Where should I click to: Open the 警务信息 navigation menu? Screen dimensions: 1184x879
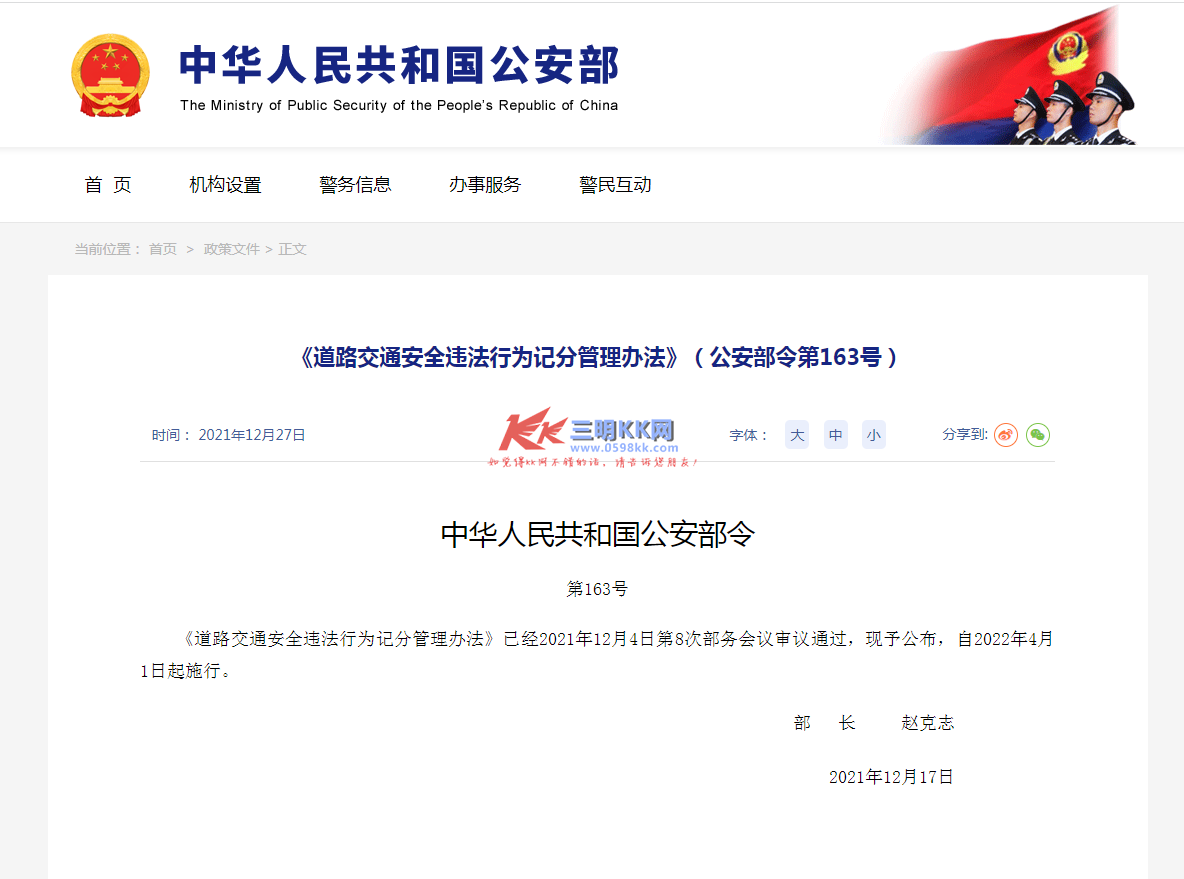click(x=355, y=185)
